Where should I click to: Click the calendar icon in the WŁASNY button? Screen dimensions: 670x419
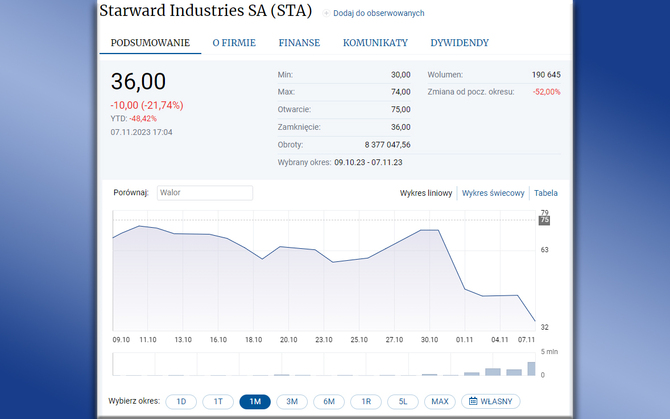point(473,401)
